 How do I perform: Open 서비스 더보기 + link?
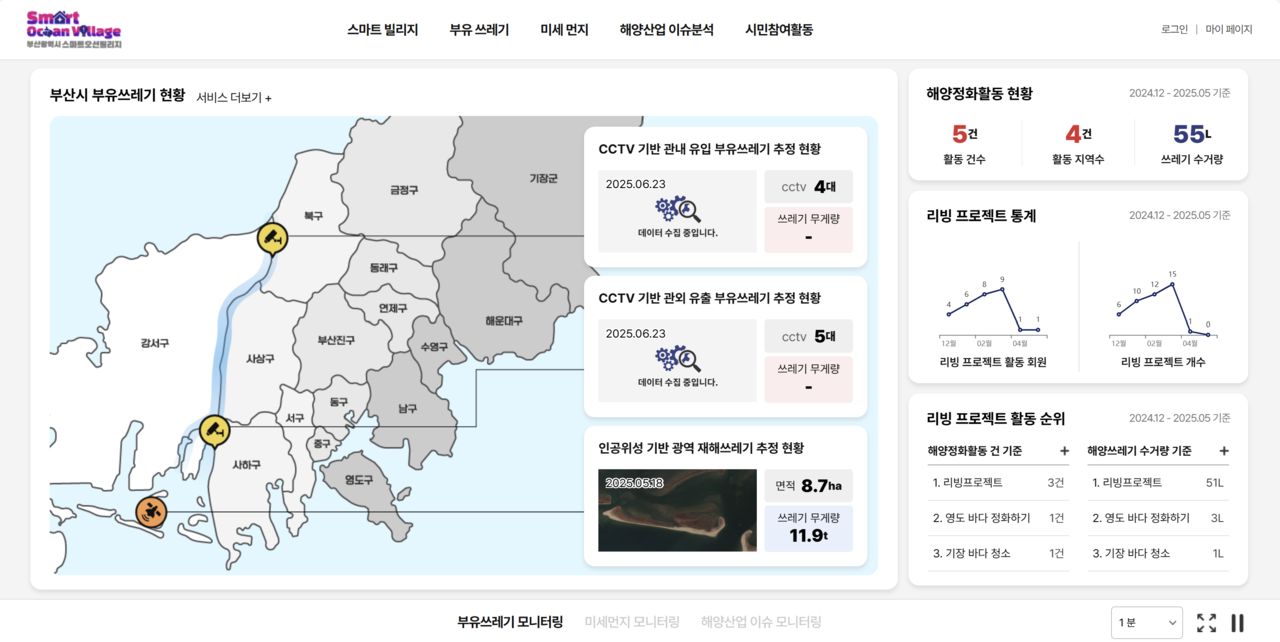pos(234,98)
